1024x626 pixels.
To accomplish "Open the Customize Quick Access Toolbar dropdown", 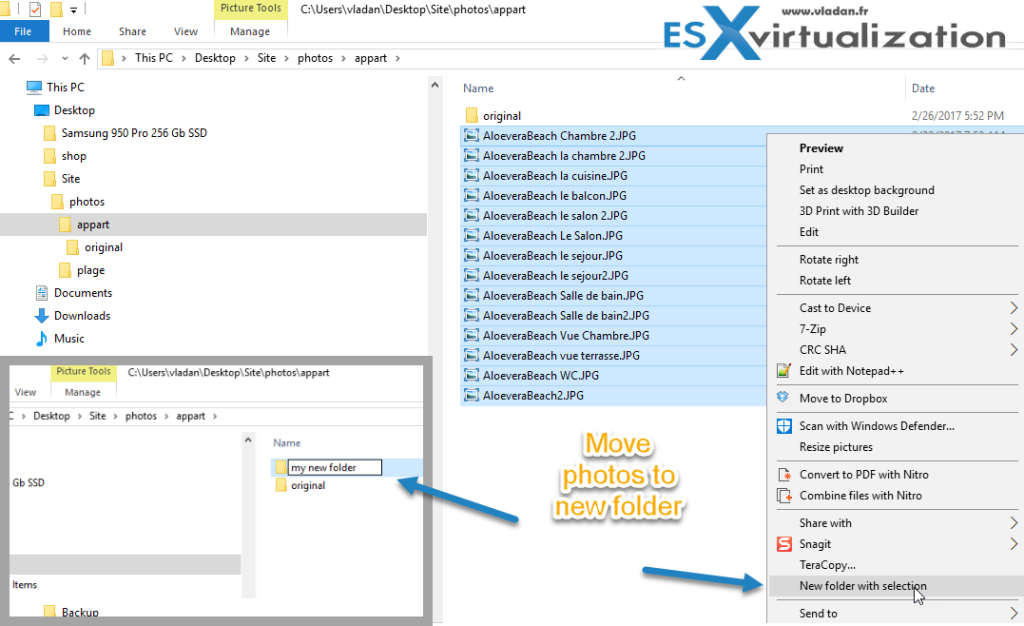I will pos(74,10).
